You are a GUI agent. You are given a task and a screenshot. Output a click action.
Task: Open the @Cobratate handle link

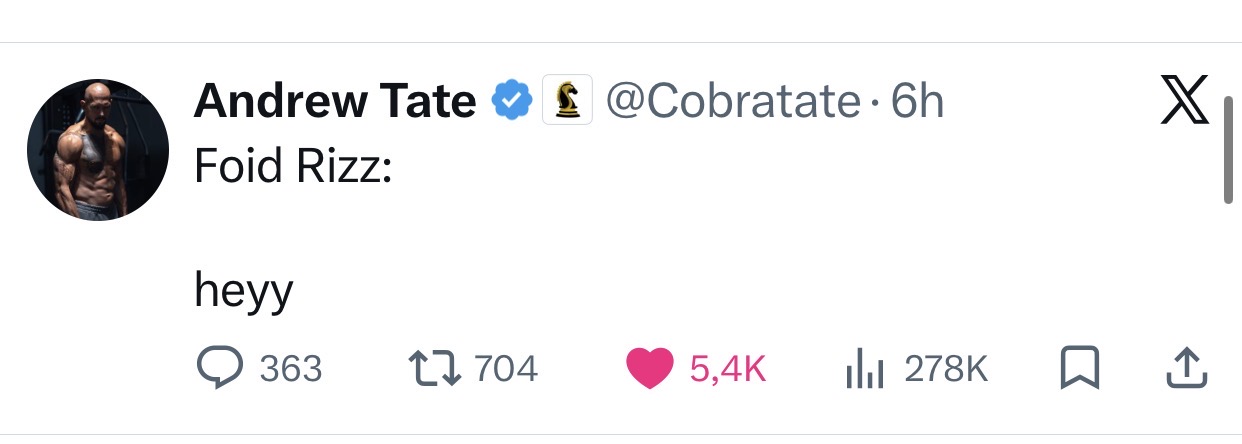point(733,101)
